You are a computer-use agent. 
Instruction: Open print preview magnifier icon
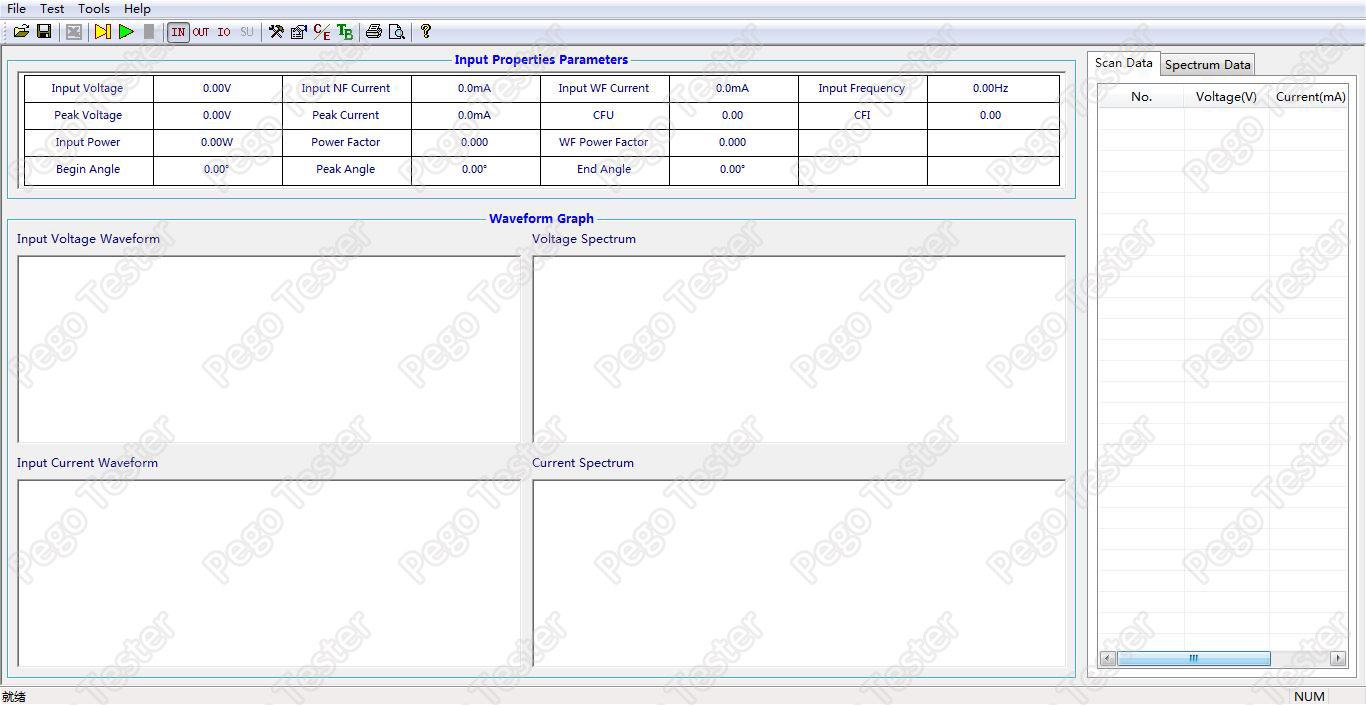396,32
